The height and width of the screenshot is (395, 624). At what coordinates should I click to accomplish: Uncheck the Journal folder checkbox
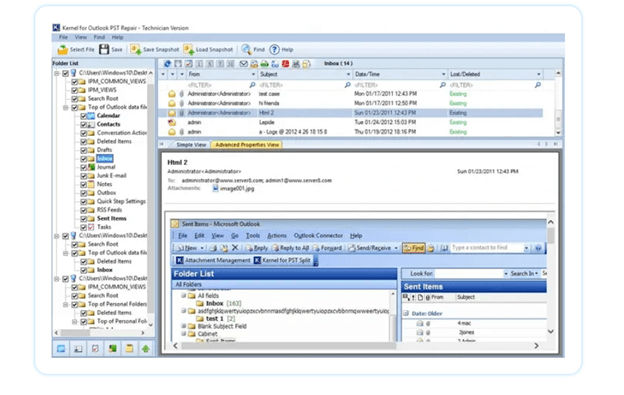click(84, 167)
